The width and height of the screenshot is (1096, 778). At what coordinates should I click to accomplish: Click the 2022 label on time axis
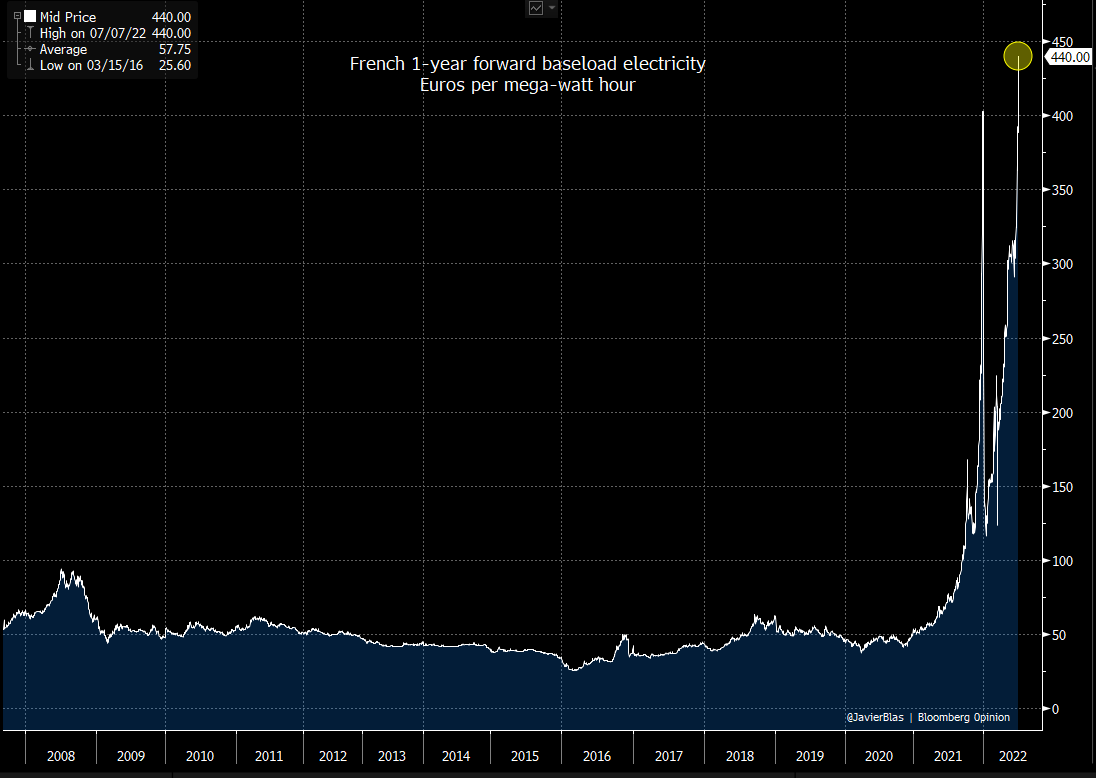[x=1013, y=756]
